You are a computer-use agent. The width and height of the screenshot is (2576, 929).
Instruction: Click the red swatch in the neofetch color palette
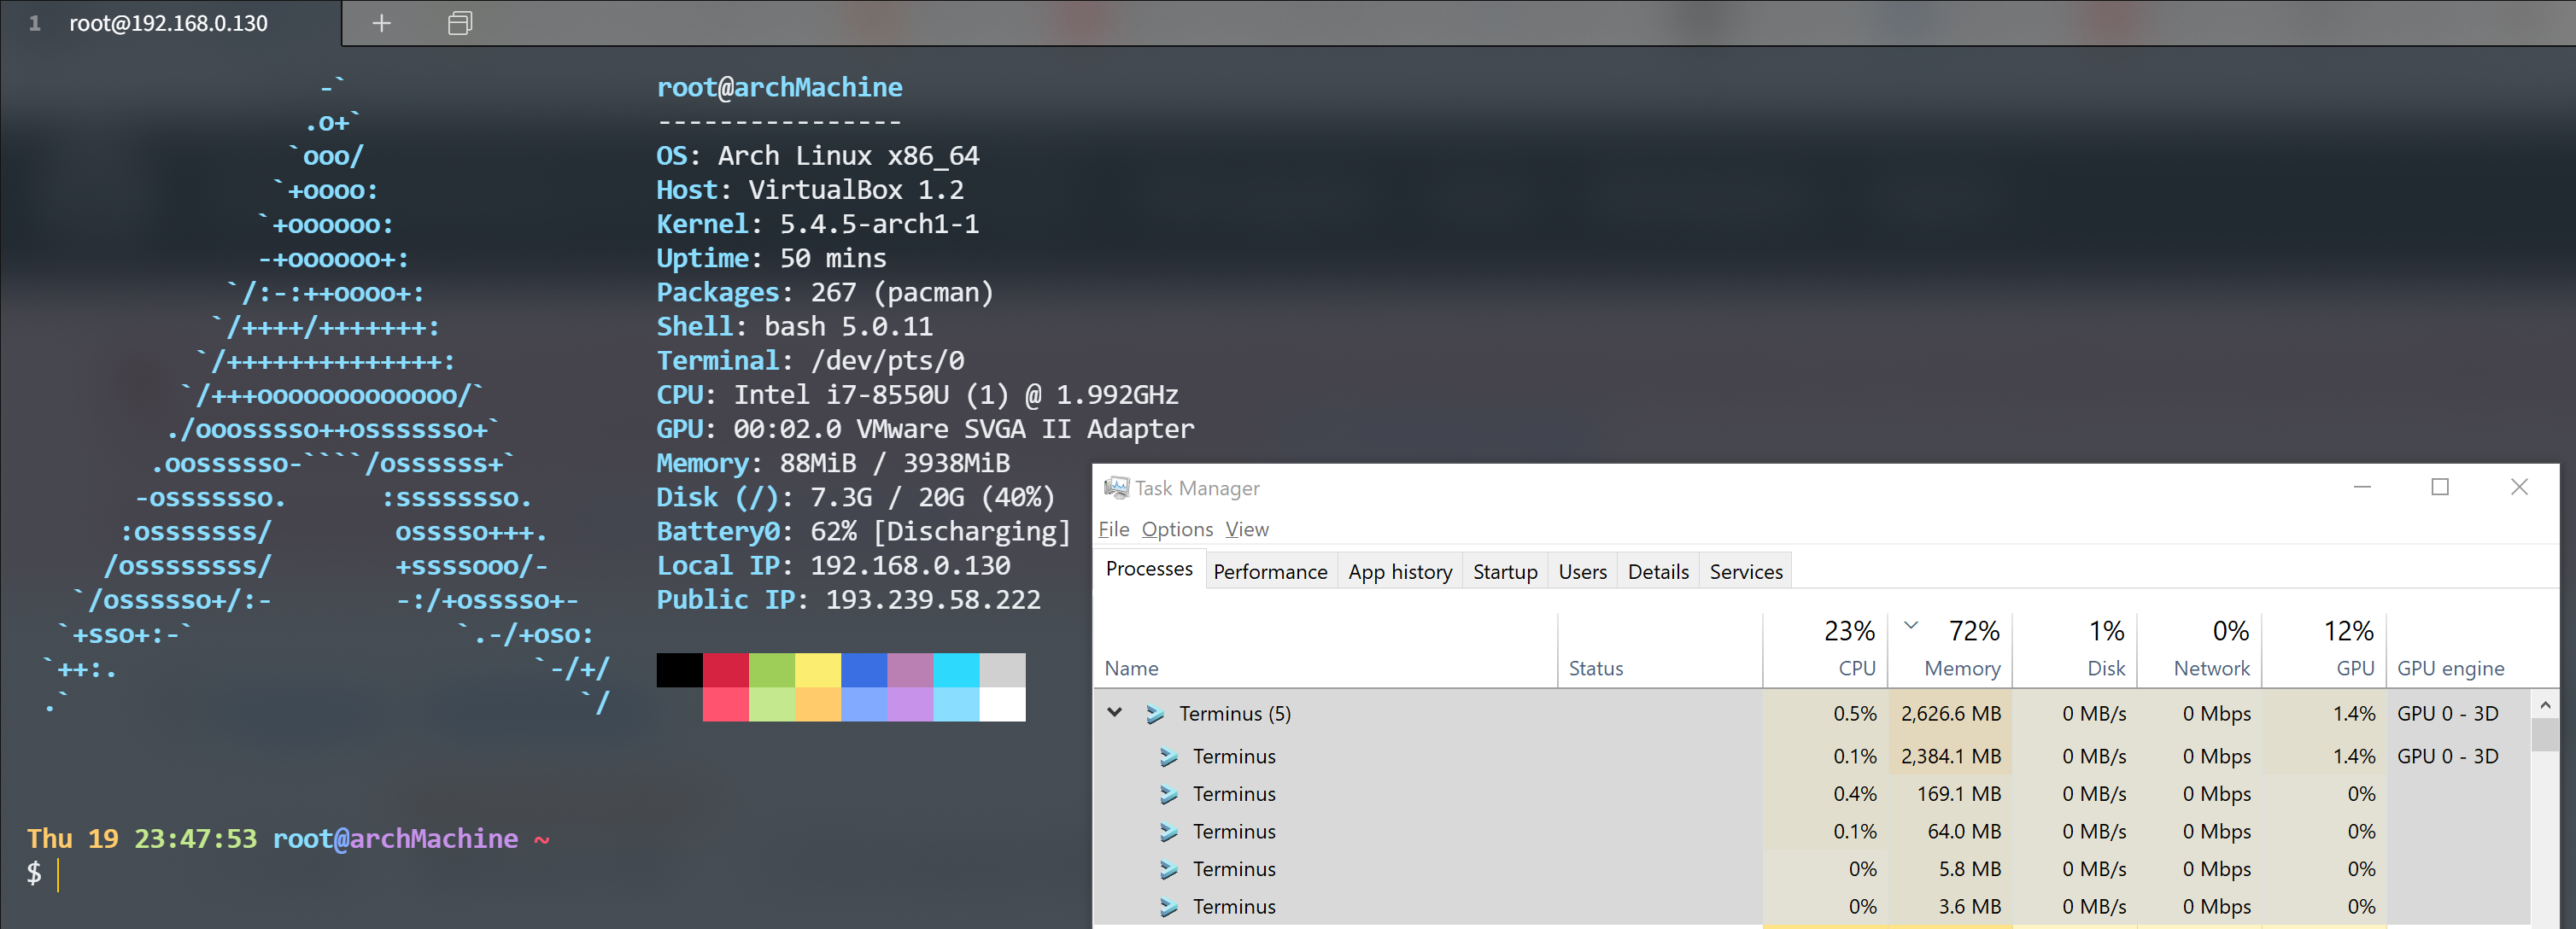click(x=726, y=671)
